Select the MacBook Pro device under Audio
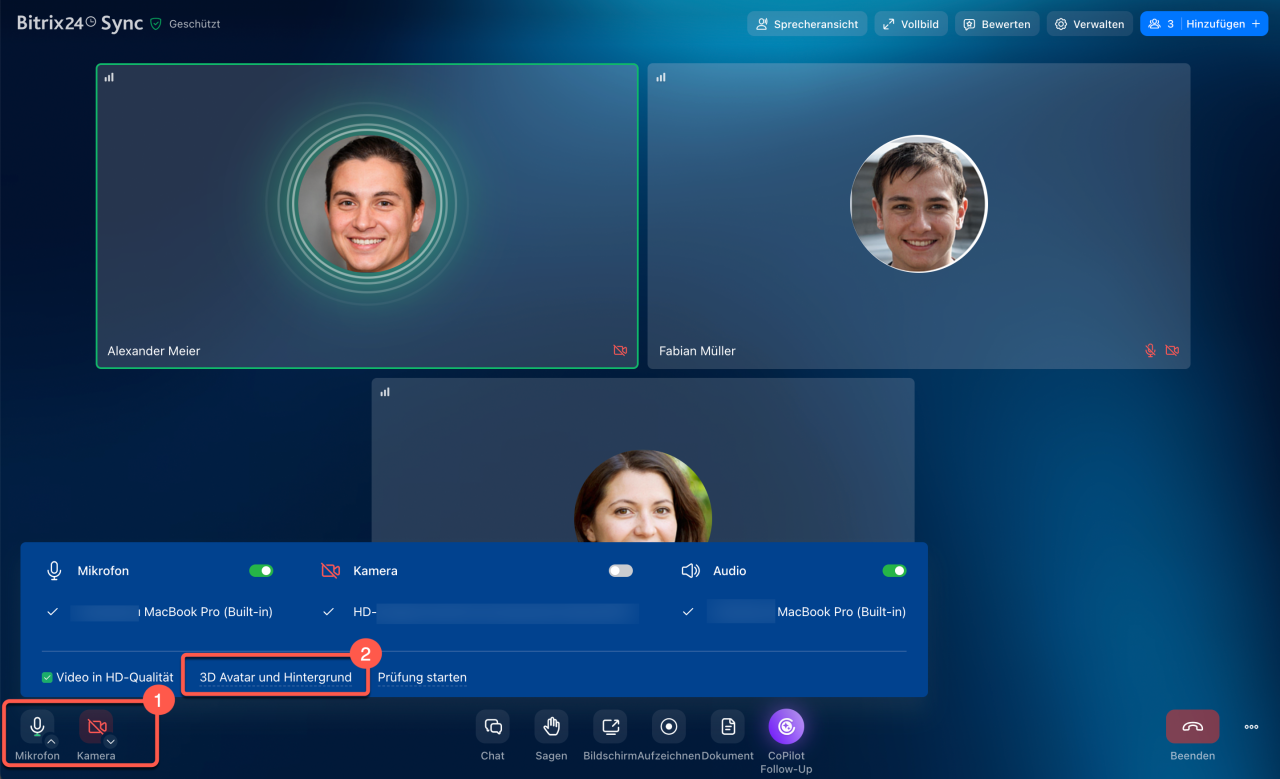1280x779 pixels. click(795, 612)
